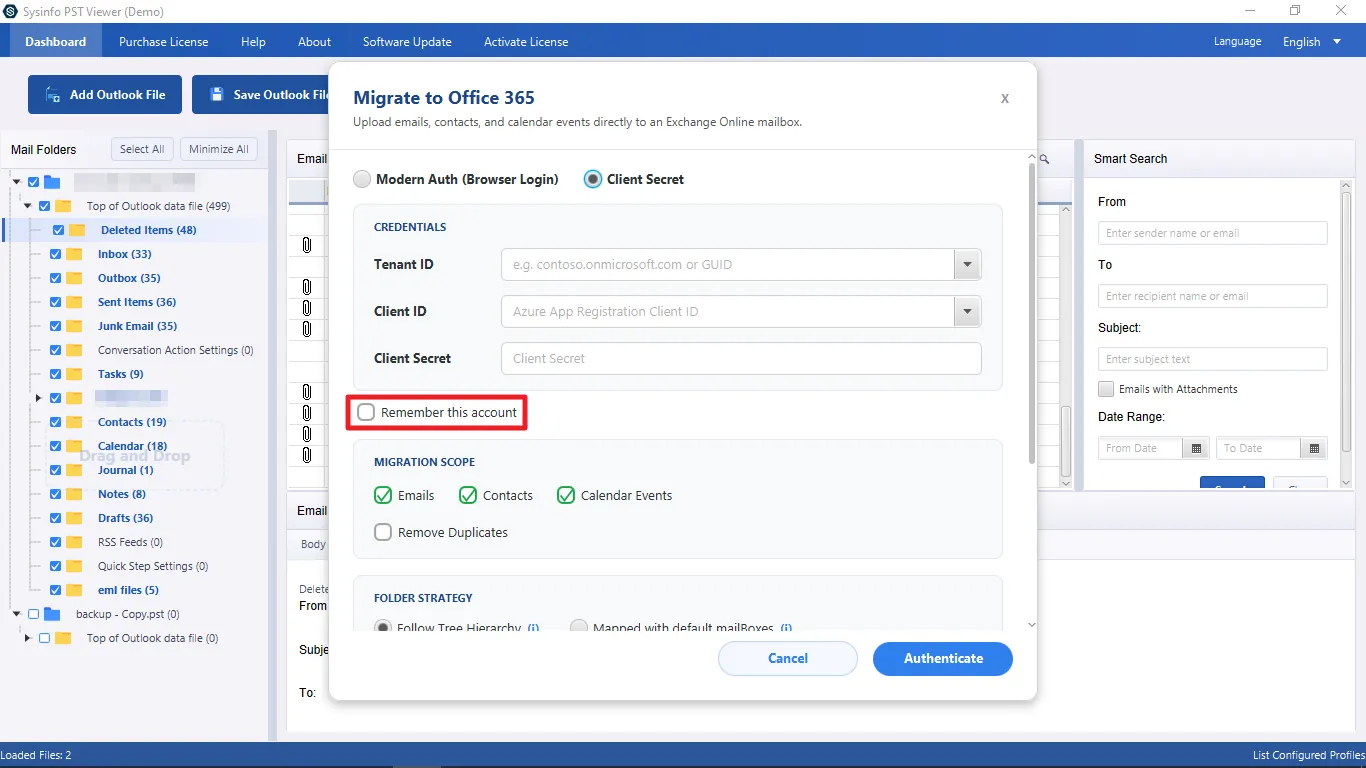The height and width of the screenshot is (768, 1366).
Task: Click the Drafts folder icon
Action: point(74,518)
